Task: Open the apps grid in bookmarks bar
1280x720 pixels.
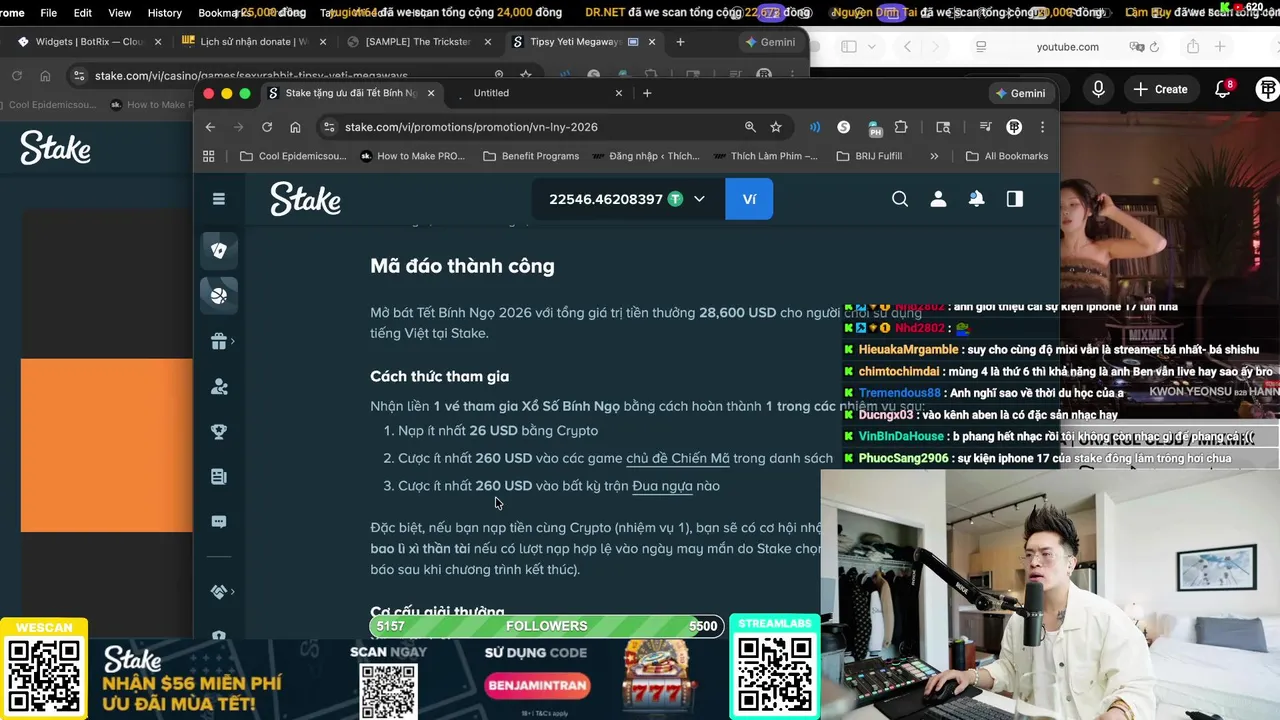Action: (209, 156)
